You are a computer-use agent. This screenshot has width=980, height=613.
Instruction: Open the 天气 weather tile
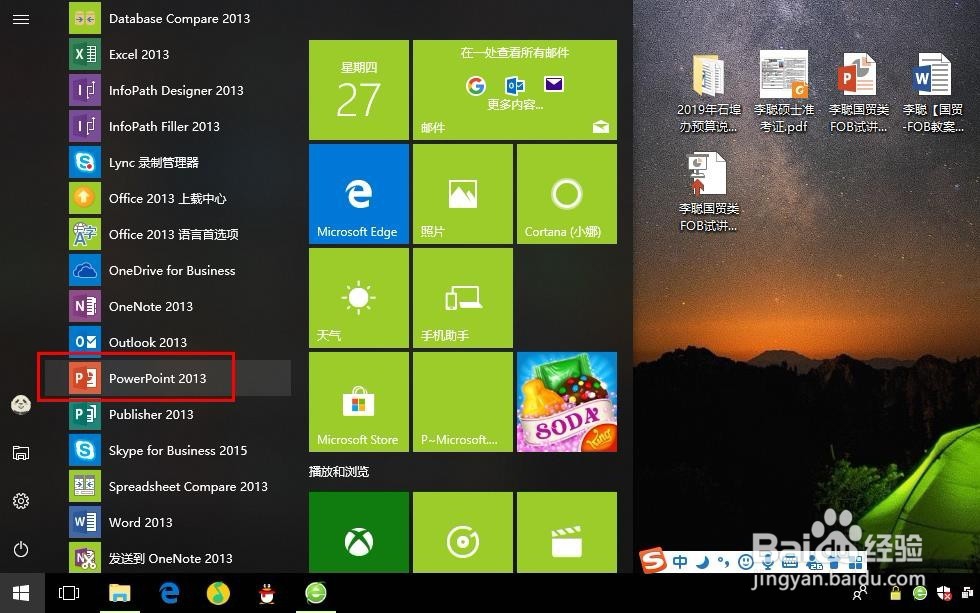359,298
